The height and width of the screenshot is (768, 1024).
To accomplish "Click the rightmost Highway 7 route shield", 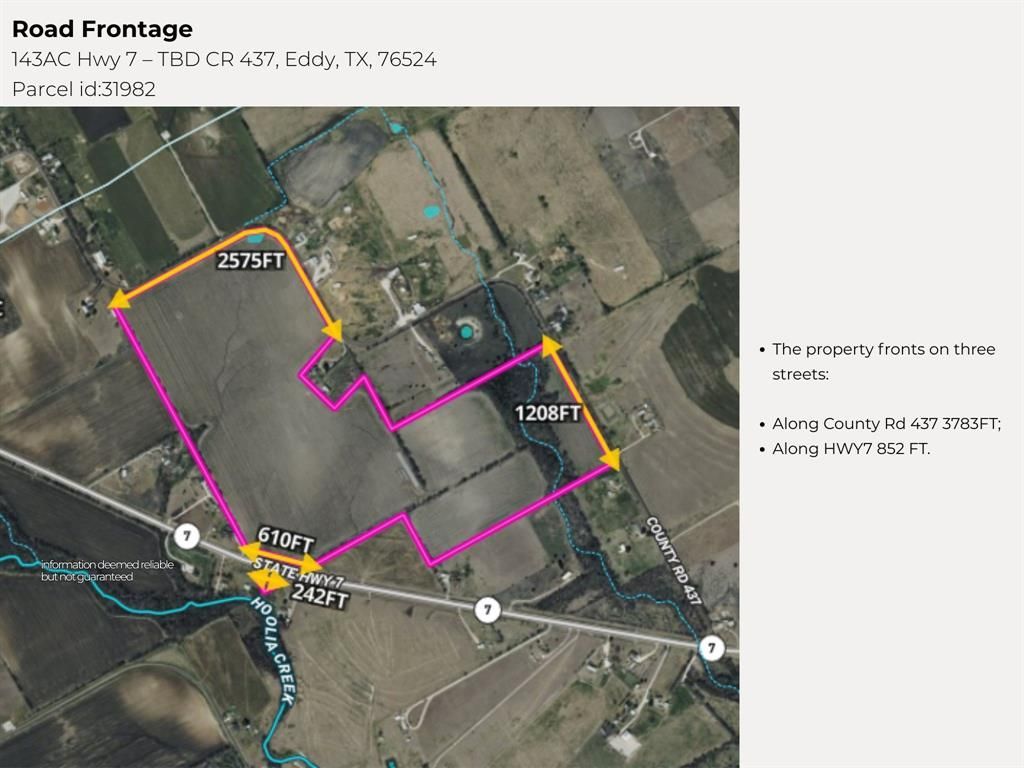I will 712,648.
